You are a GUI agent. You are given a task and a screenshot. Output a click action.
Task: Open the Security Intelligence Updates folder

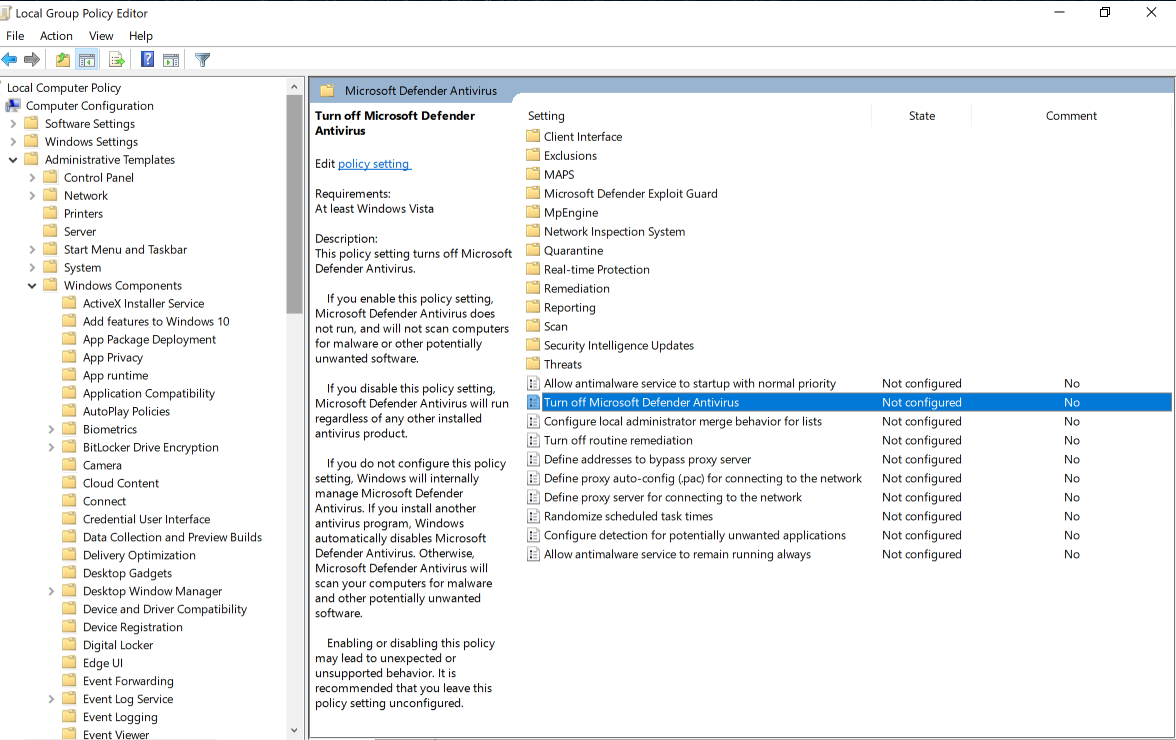click(x=619, y=345)
